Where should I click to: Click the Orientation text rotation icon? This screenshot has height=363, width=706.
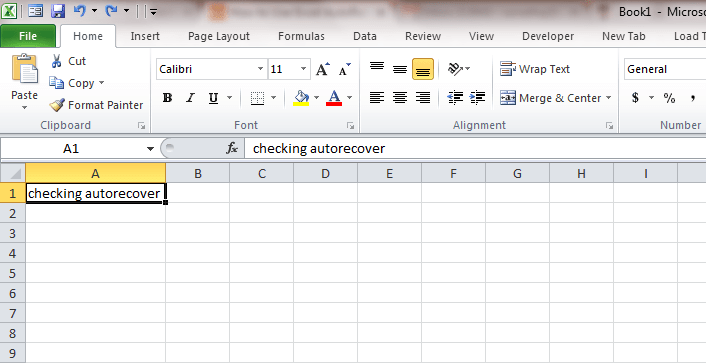[x=455, y=69]
